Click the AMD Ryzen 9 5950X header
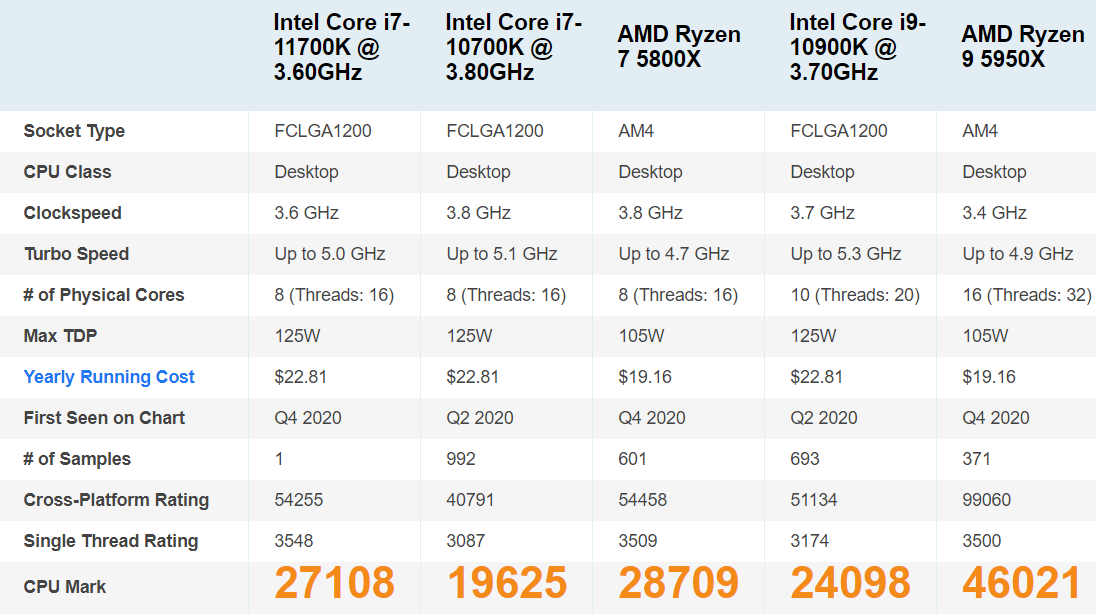Screen dimensions: 1096x614 tap(1023, 47)
